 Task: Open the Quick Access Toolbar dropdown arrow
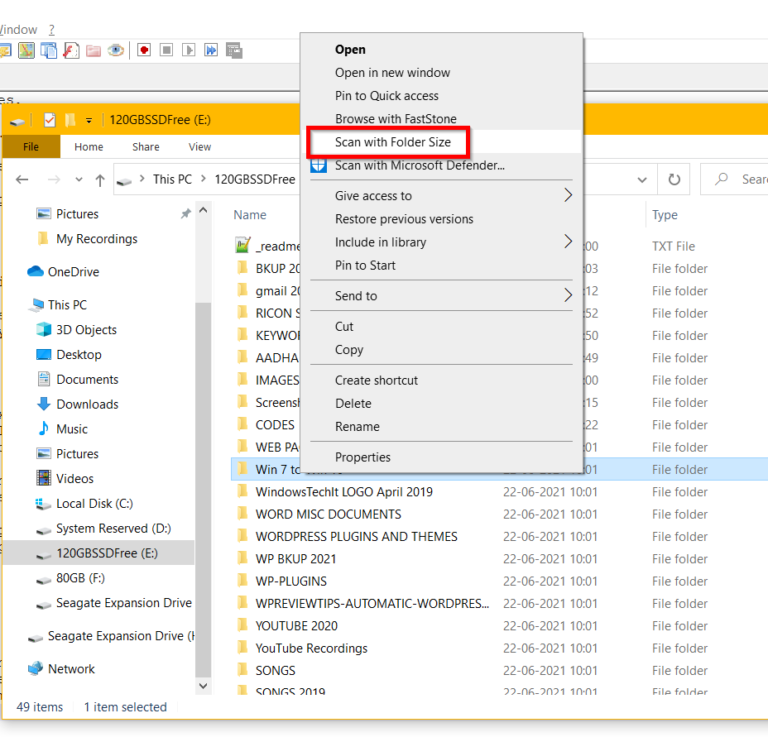[89, 121]
